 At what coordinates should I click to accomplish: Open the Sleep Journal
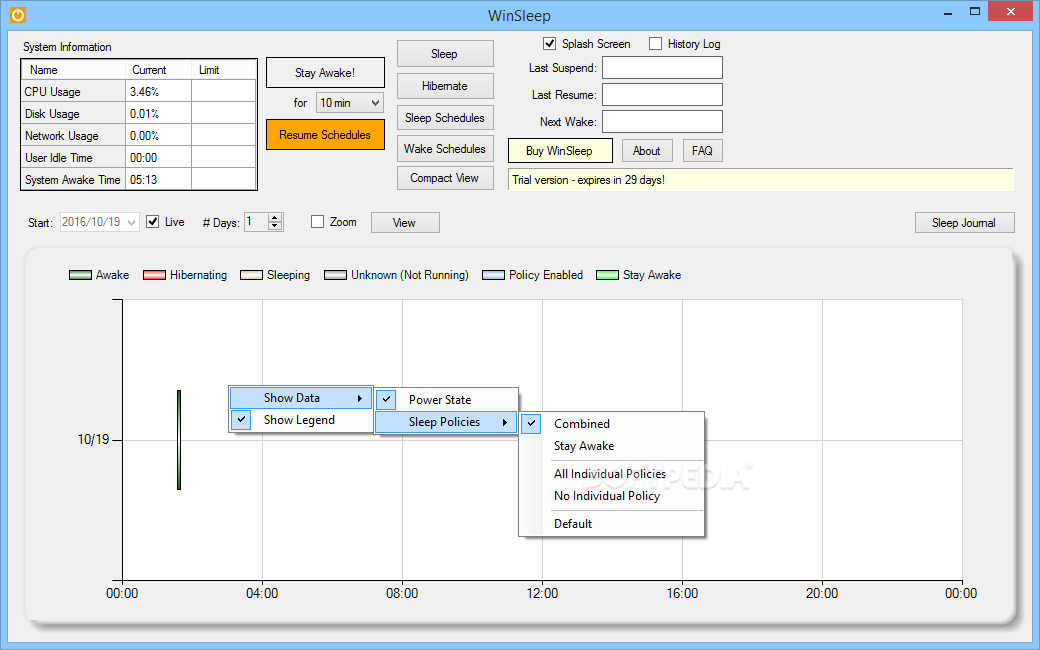coord(964,223)
